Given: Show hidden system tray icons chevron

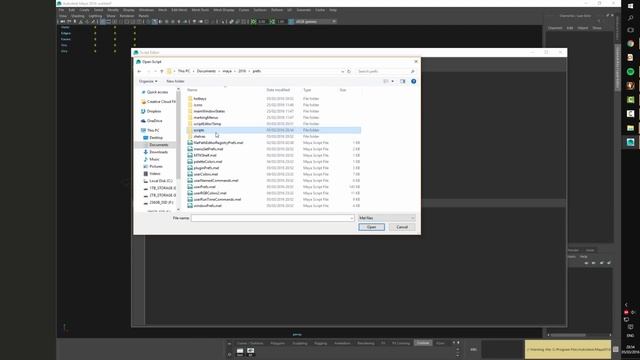Looking at the screenshot, I should pos(626,304).
